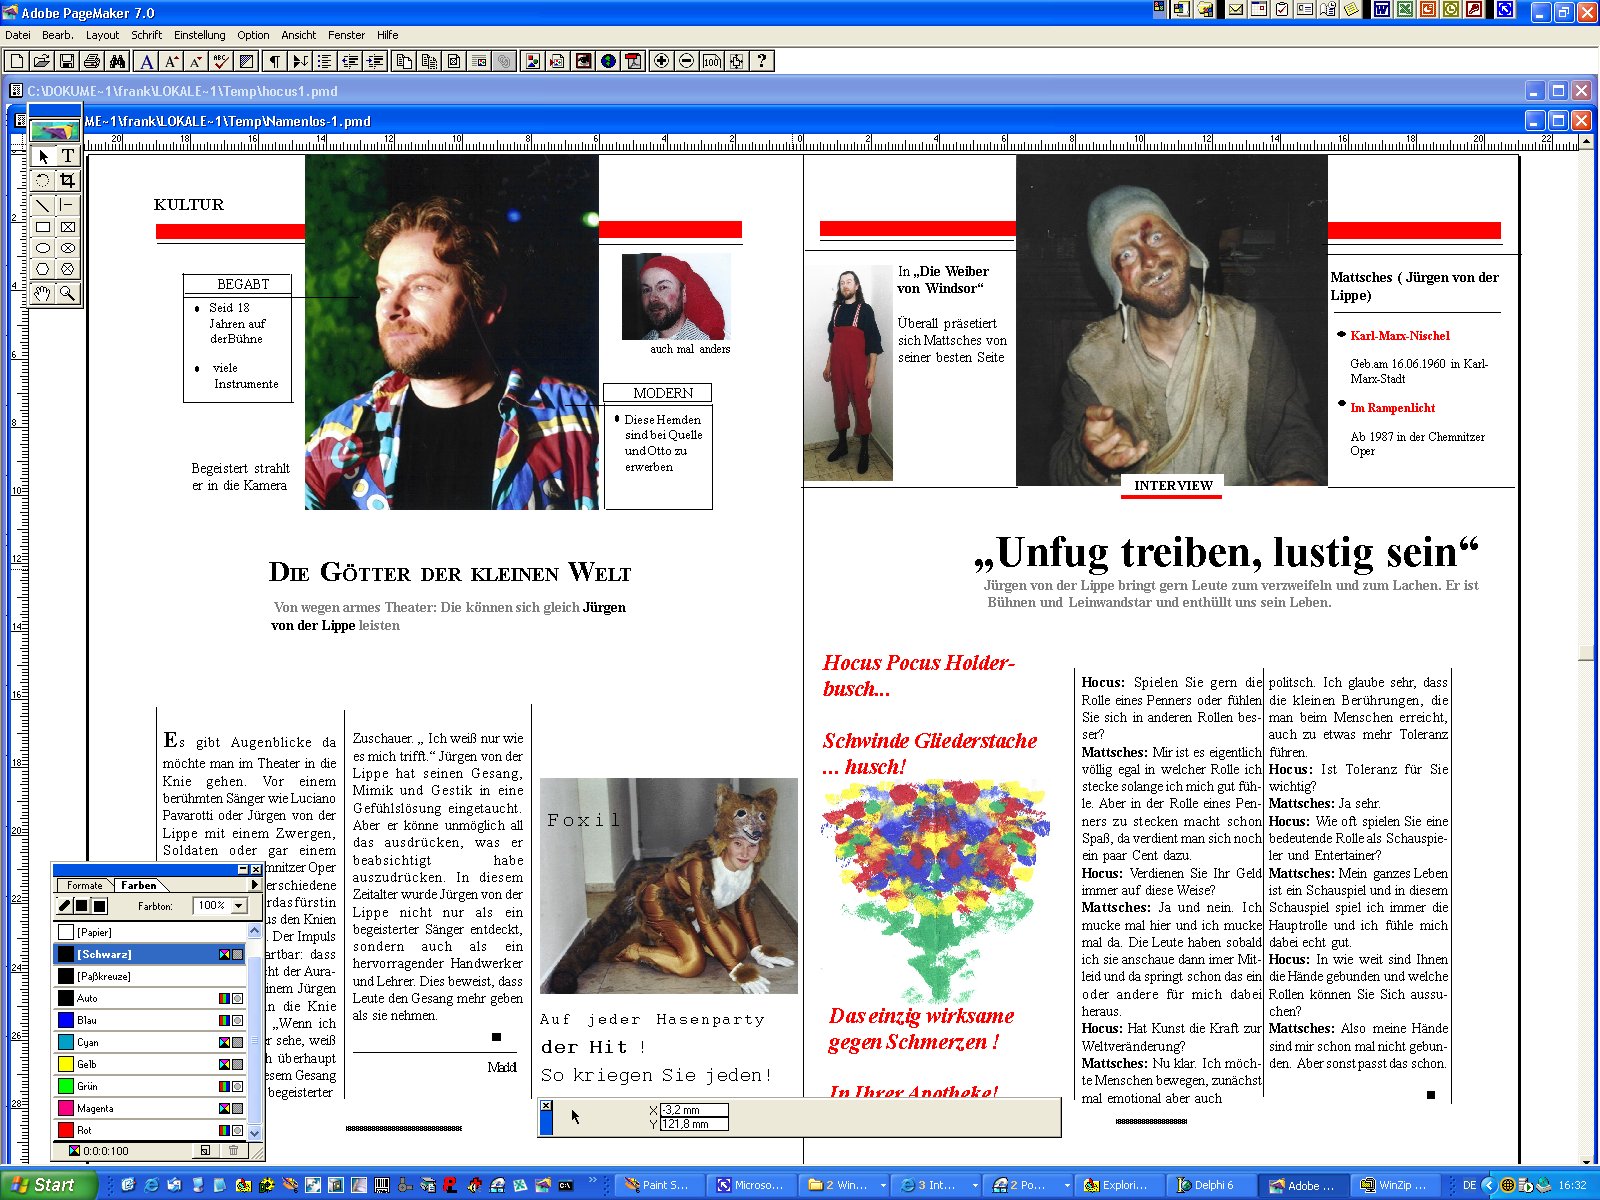Toggle stroke color button in Farben panel

point(65,906)
